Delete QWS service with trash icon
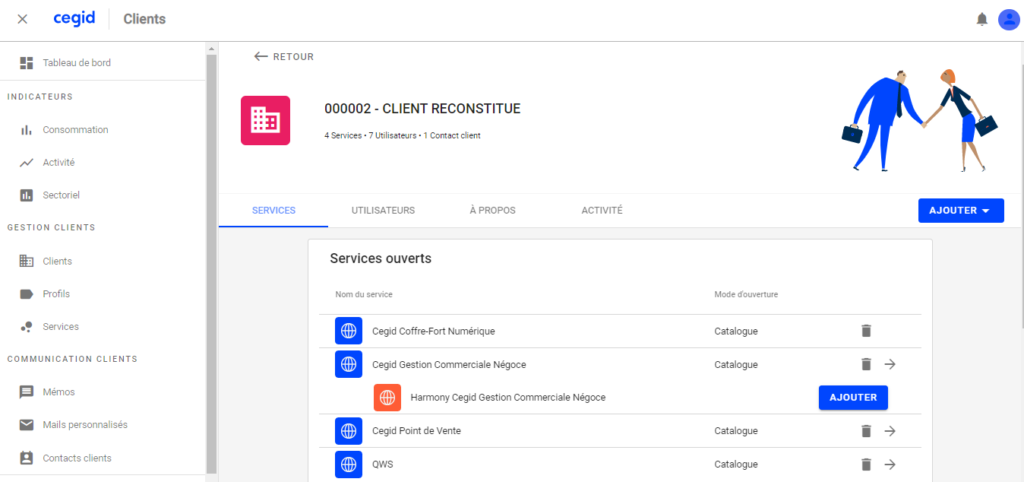 tap(866, 464)
